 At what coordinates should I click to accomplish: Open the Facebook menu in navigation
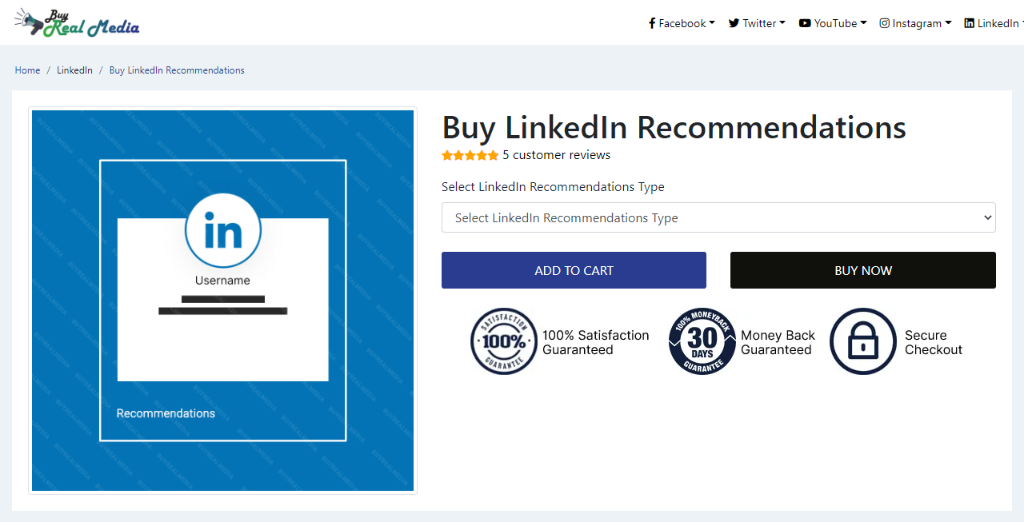(x=681, y=23)
